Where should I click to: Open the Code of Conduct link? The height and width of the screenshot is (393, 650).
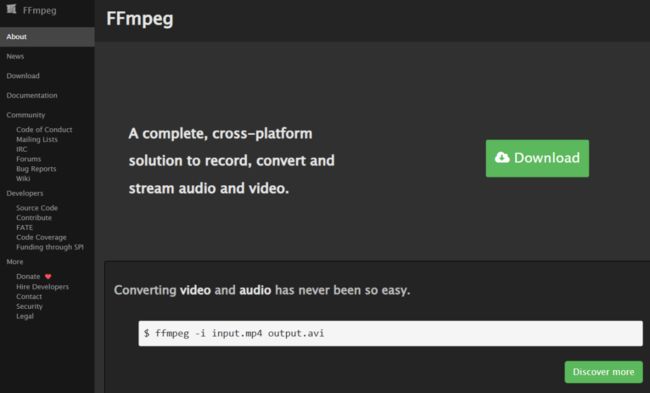pos(44,129)
